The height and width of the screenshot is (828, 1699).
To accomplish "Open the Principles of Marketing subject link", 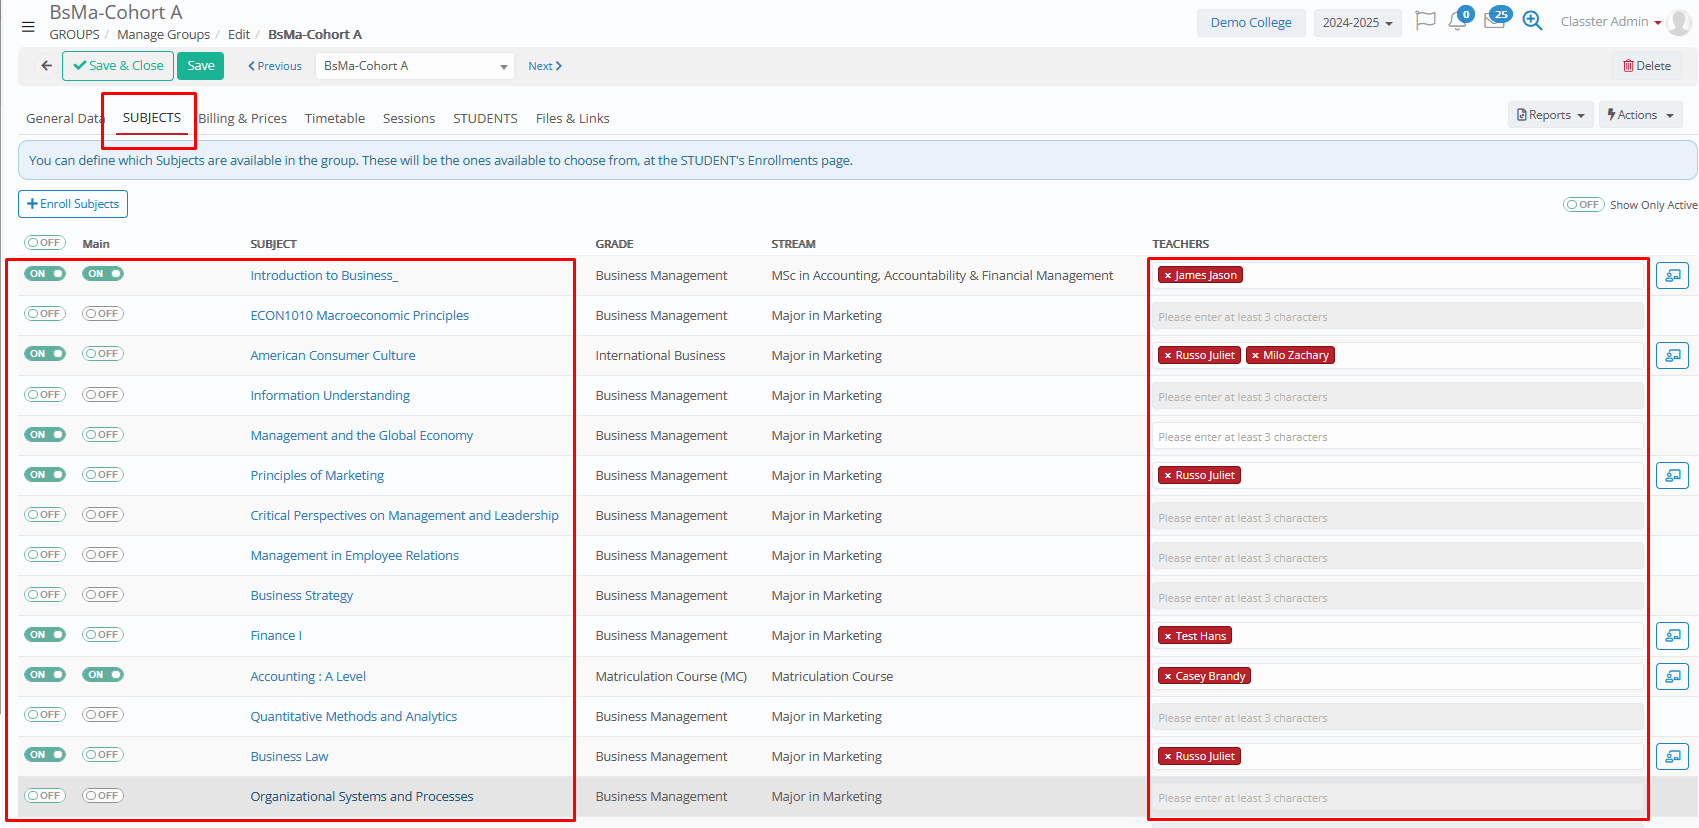I will 317,476.
